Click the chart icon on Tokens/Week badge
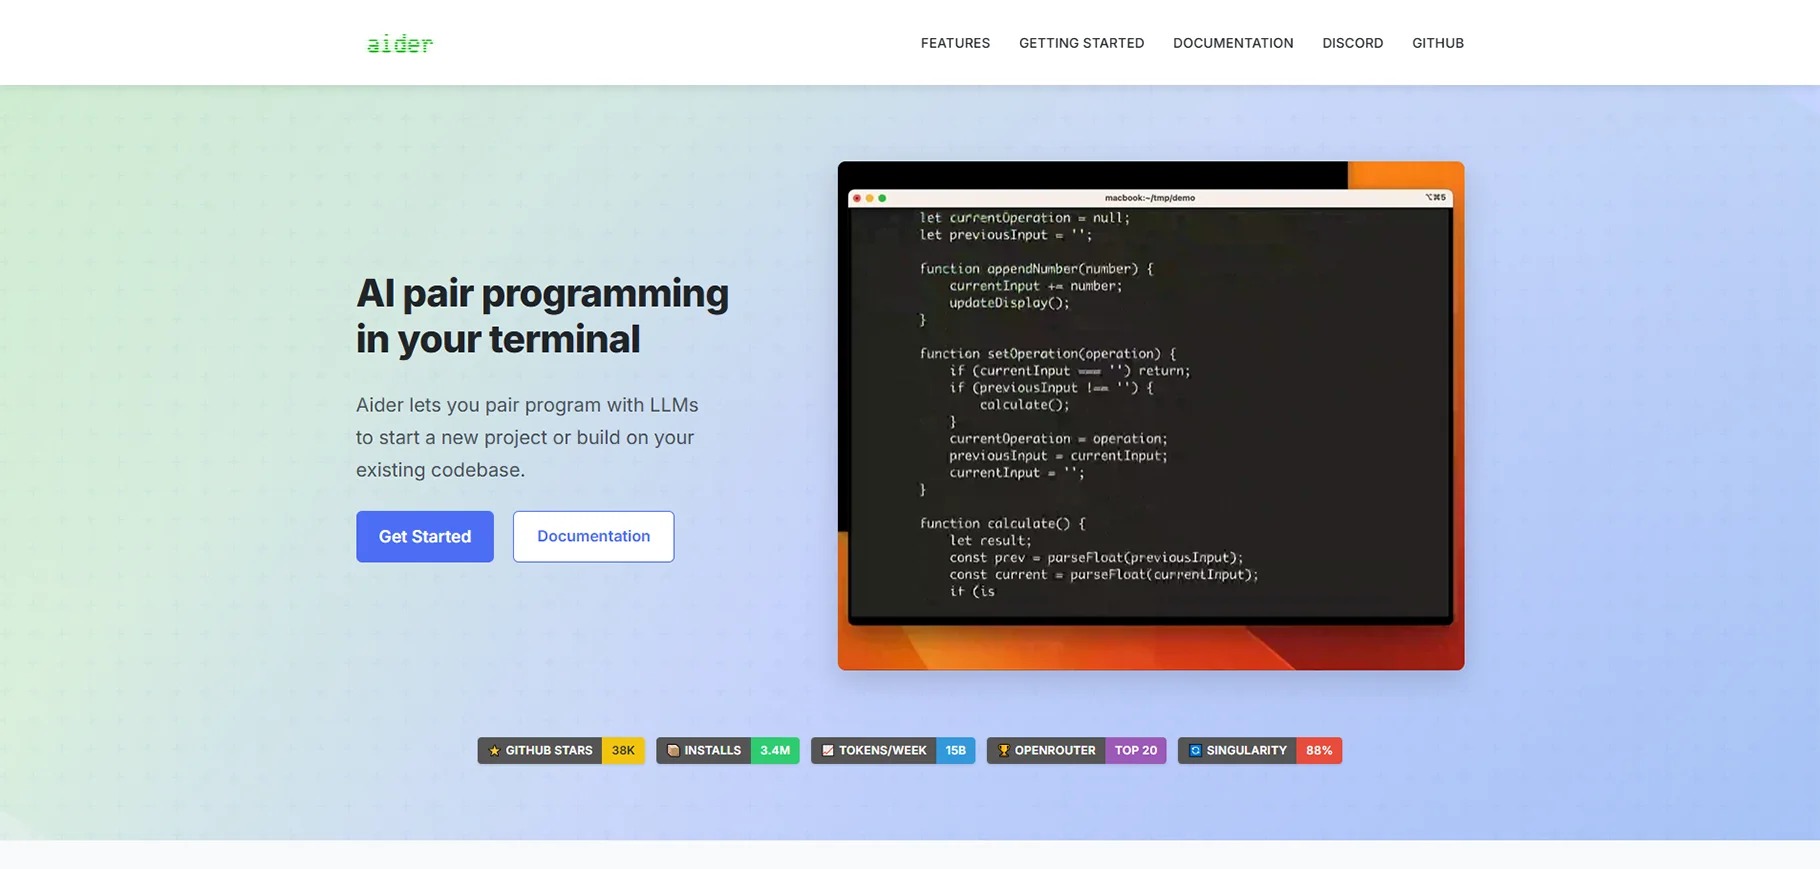This screenshot has width=1820, height=869. pos(828,750)
